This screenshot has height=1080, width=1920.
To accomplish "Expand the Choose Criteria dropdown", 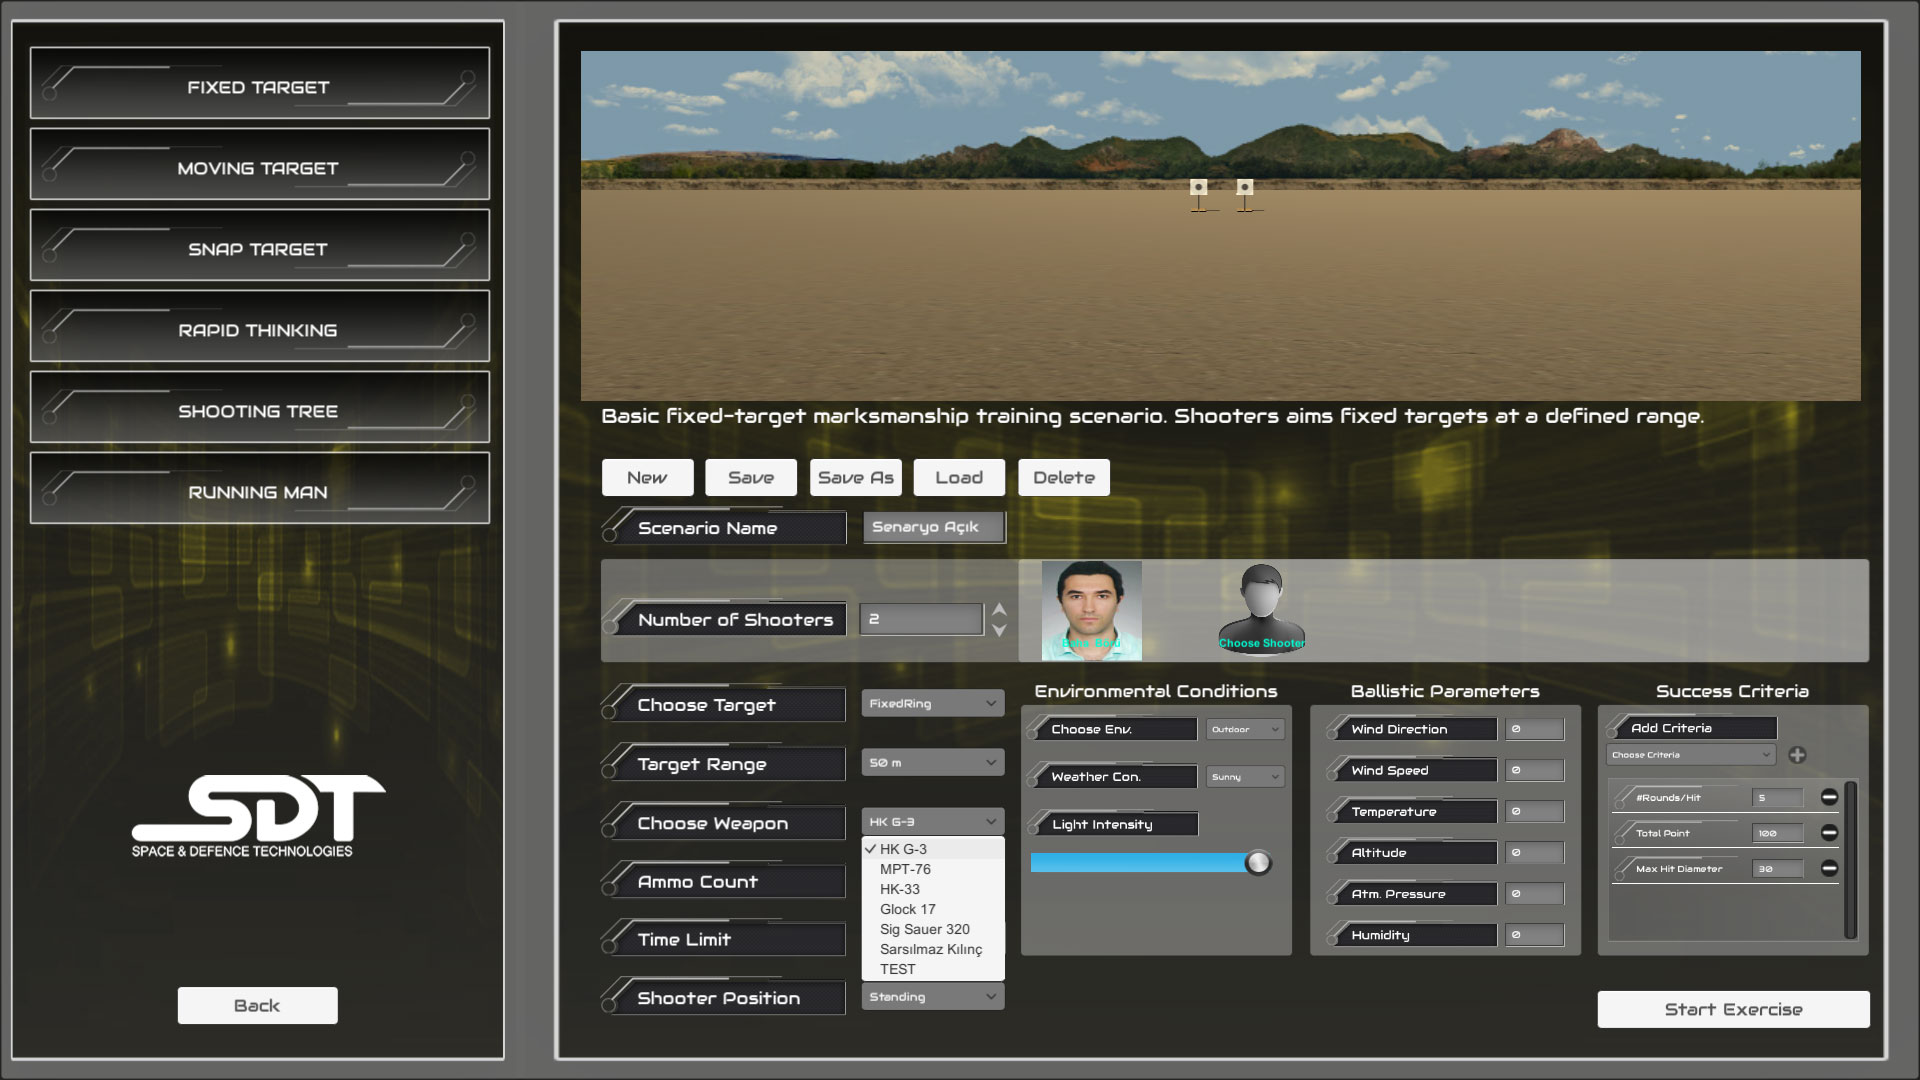I will click(x=1690, y=755).
